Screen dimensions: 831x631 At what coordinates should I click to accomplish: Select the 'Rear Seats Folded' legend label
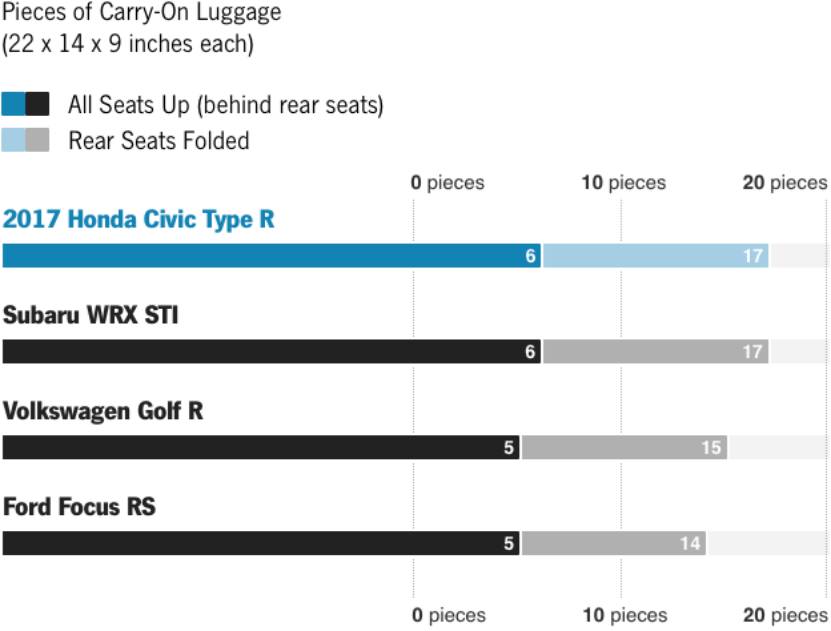[x=158, y=141]
